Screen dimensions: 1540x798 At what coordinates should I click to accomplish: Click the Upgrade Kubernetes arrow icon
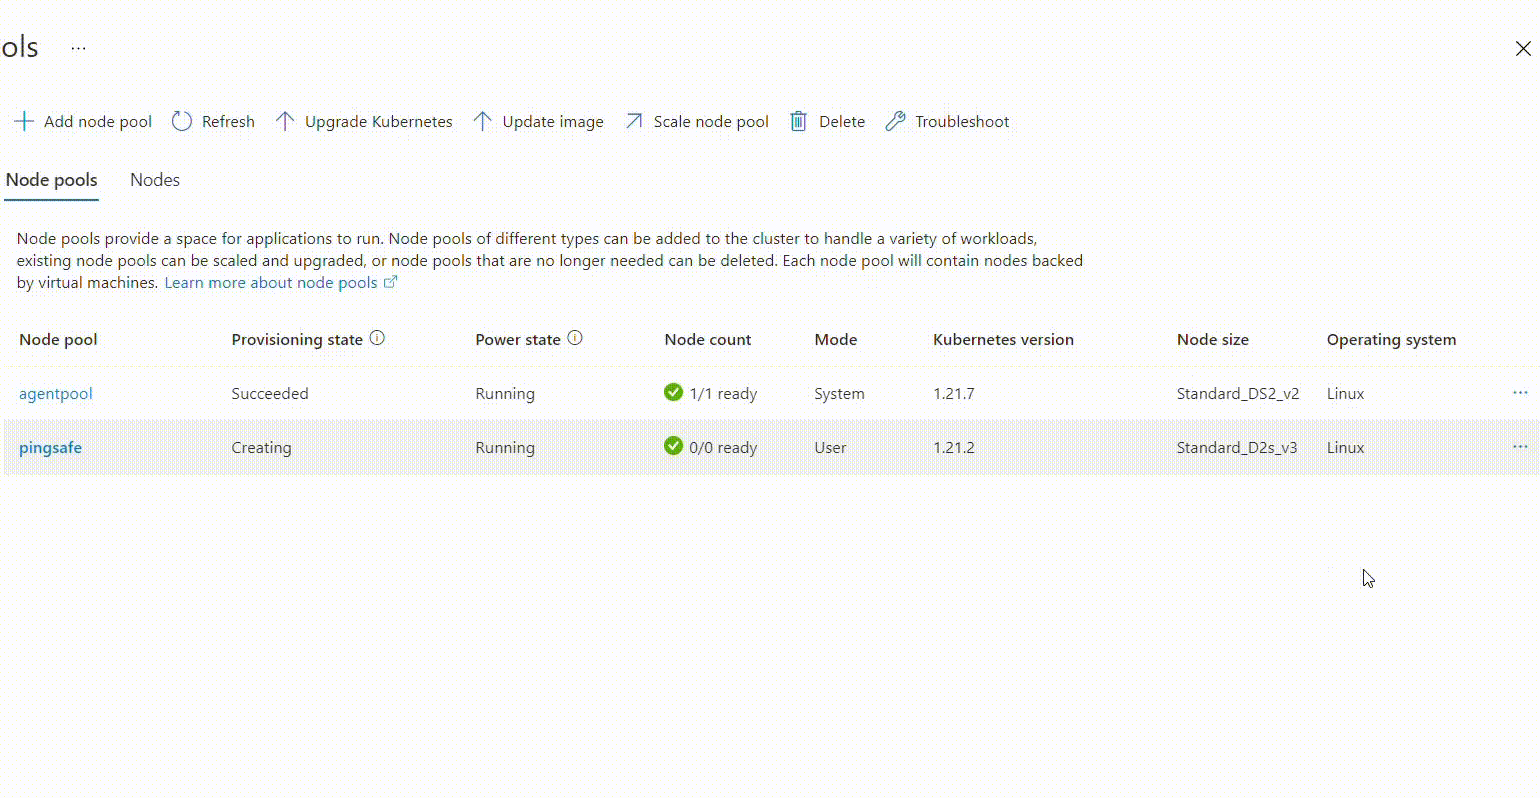(285, 122)
